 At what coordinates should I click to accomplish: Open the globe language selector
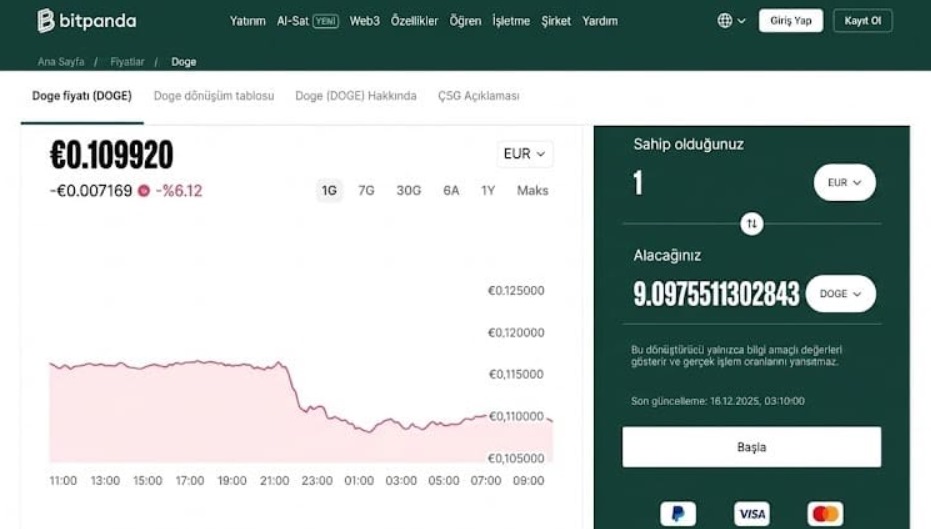pyautogui.click(x=731, y=21)
